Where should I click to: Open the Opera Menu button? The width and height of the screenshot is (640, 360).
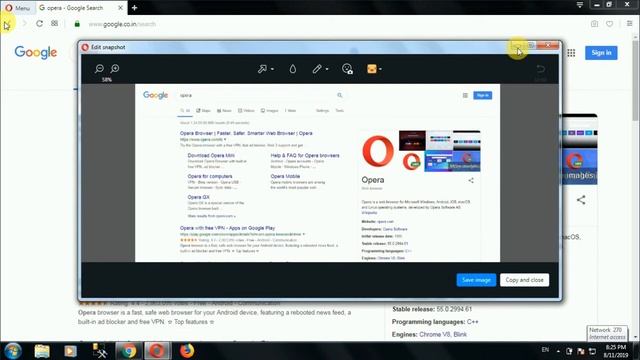tap(18, 8)
